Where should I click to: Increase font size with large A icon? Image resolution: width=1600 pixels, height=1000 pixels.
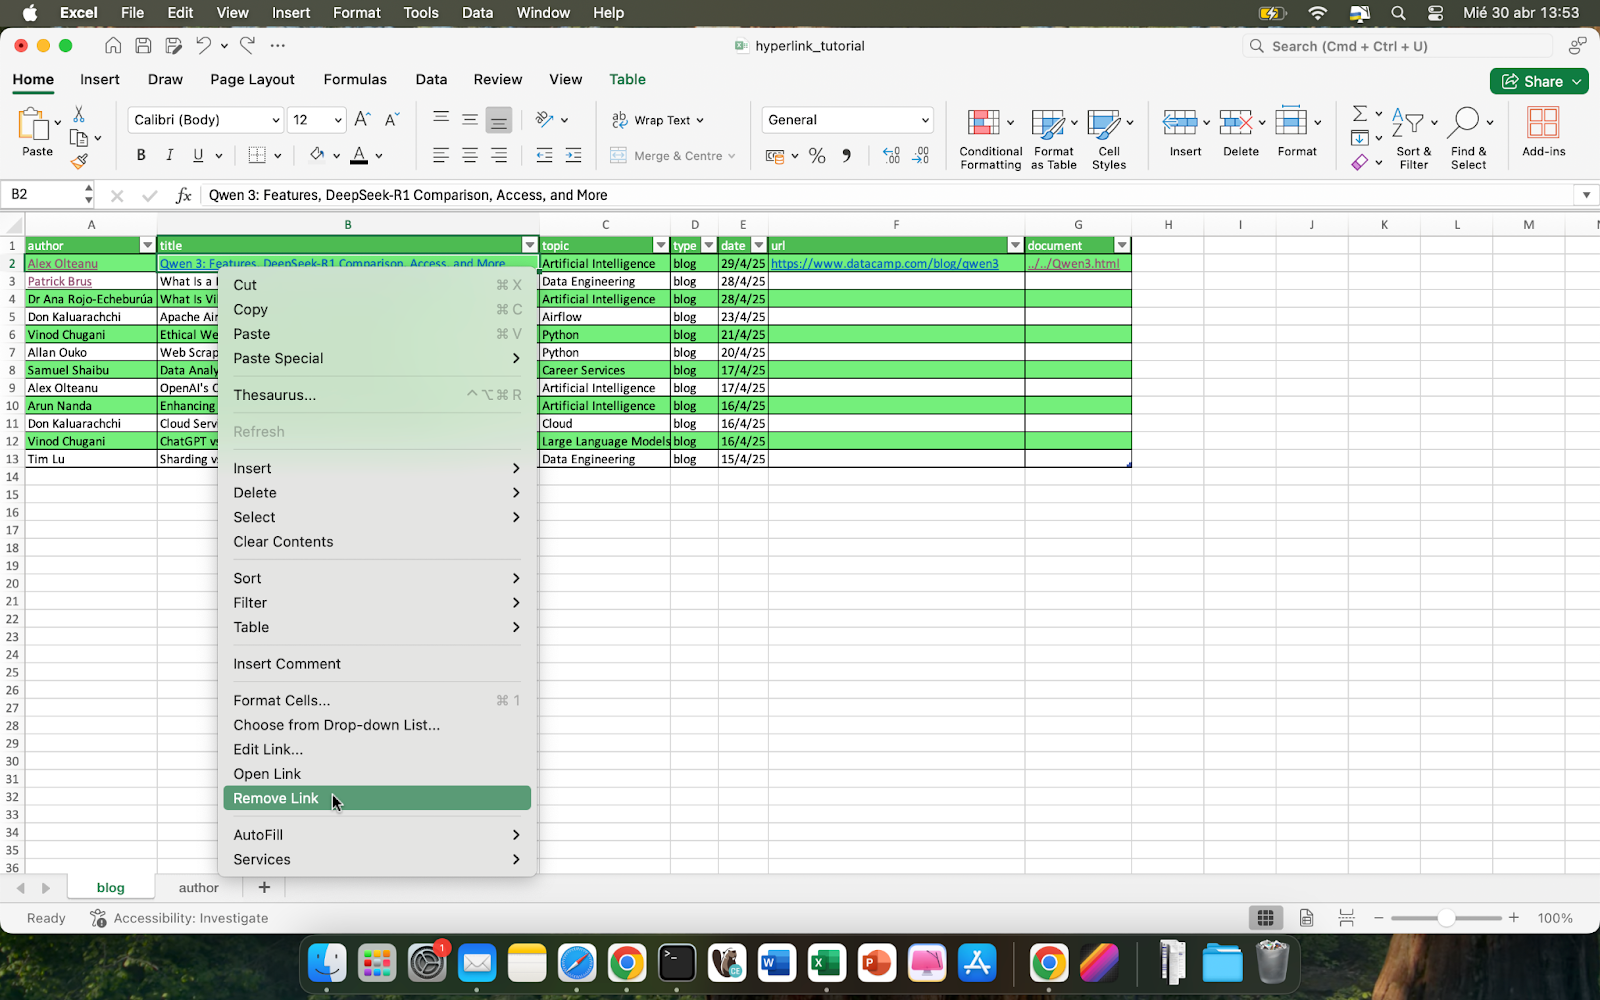coord(362,119)
